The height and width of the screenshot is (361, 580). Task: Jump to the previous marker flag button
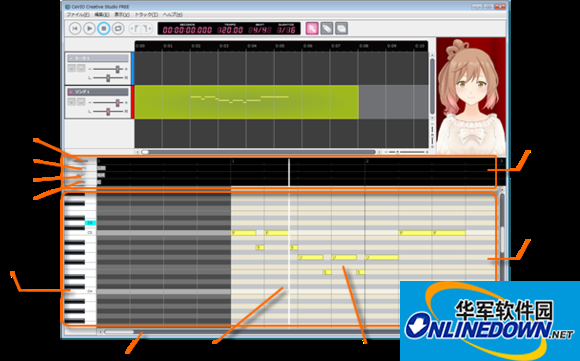click(x=134, y=28)
